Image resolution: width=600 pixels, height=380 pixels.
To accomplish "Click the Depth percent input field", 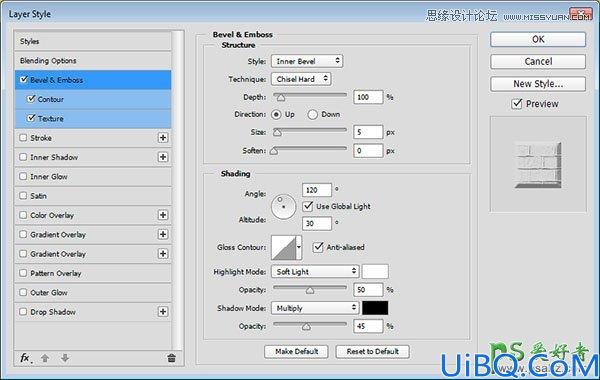I will 368,97.
